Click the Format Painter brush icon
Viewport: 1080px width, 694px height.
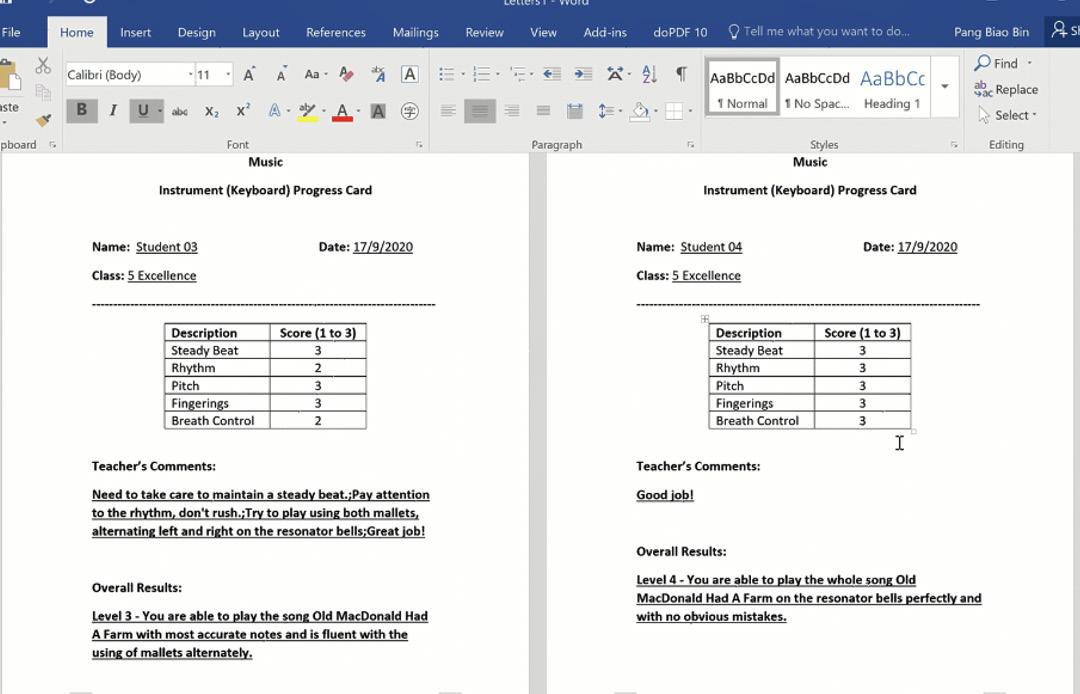(43, 120)
